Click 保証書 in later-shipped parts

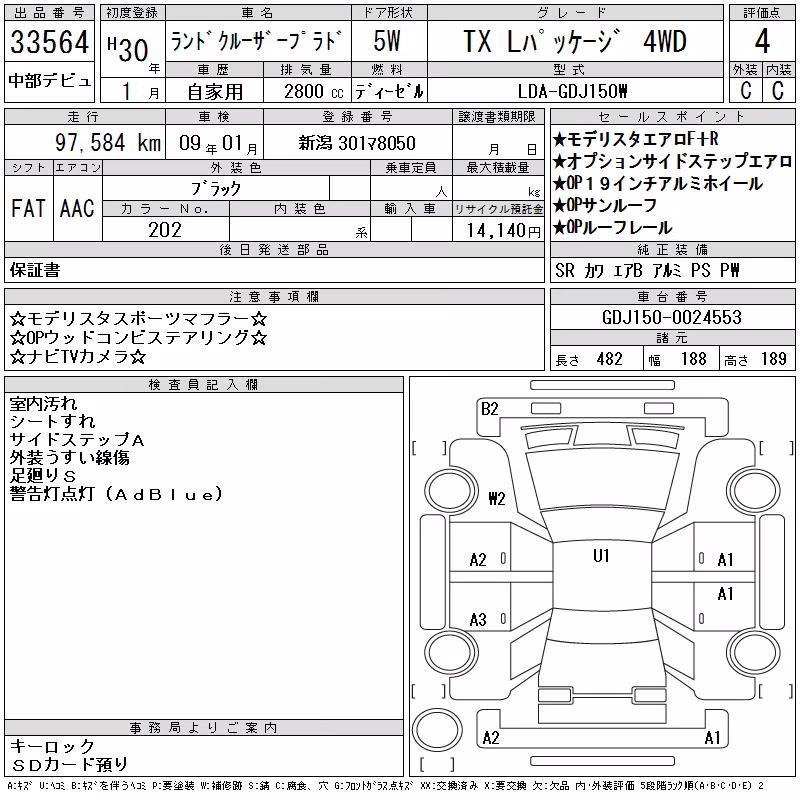tap(35, 270)
